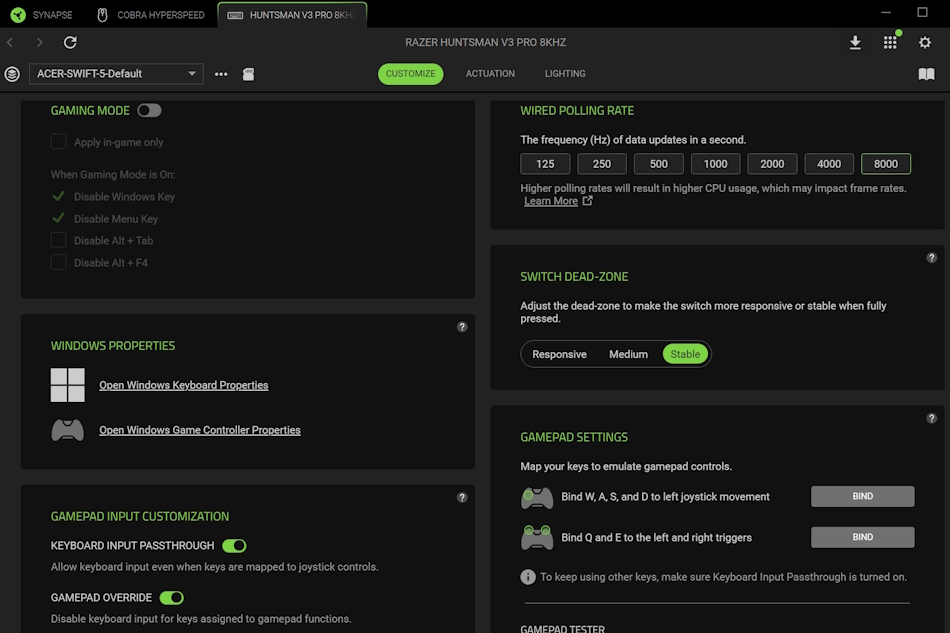
Task: Select the Huntsman V3 Pro 8KHz tab
Action: (x=293, y=15)
